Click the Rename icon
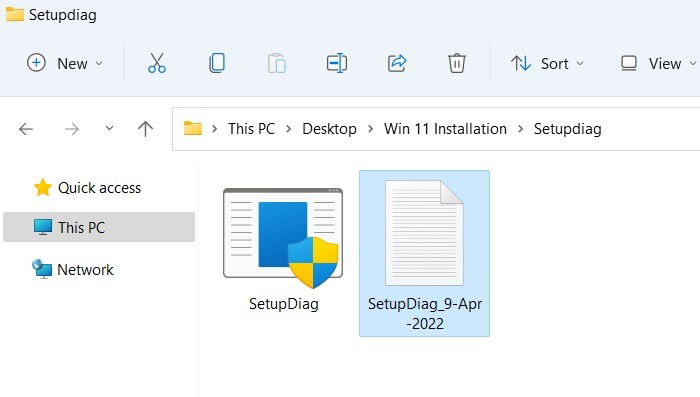The height and width of the screenshot is (397, 700). point(337,63)
